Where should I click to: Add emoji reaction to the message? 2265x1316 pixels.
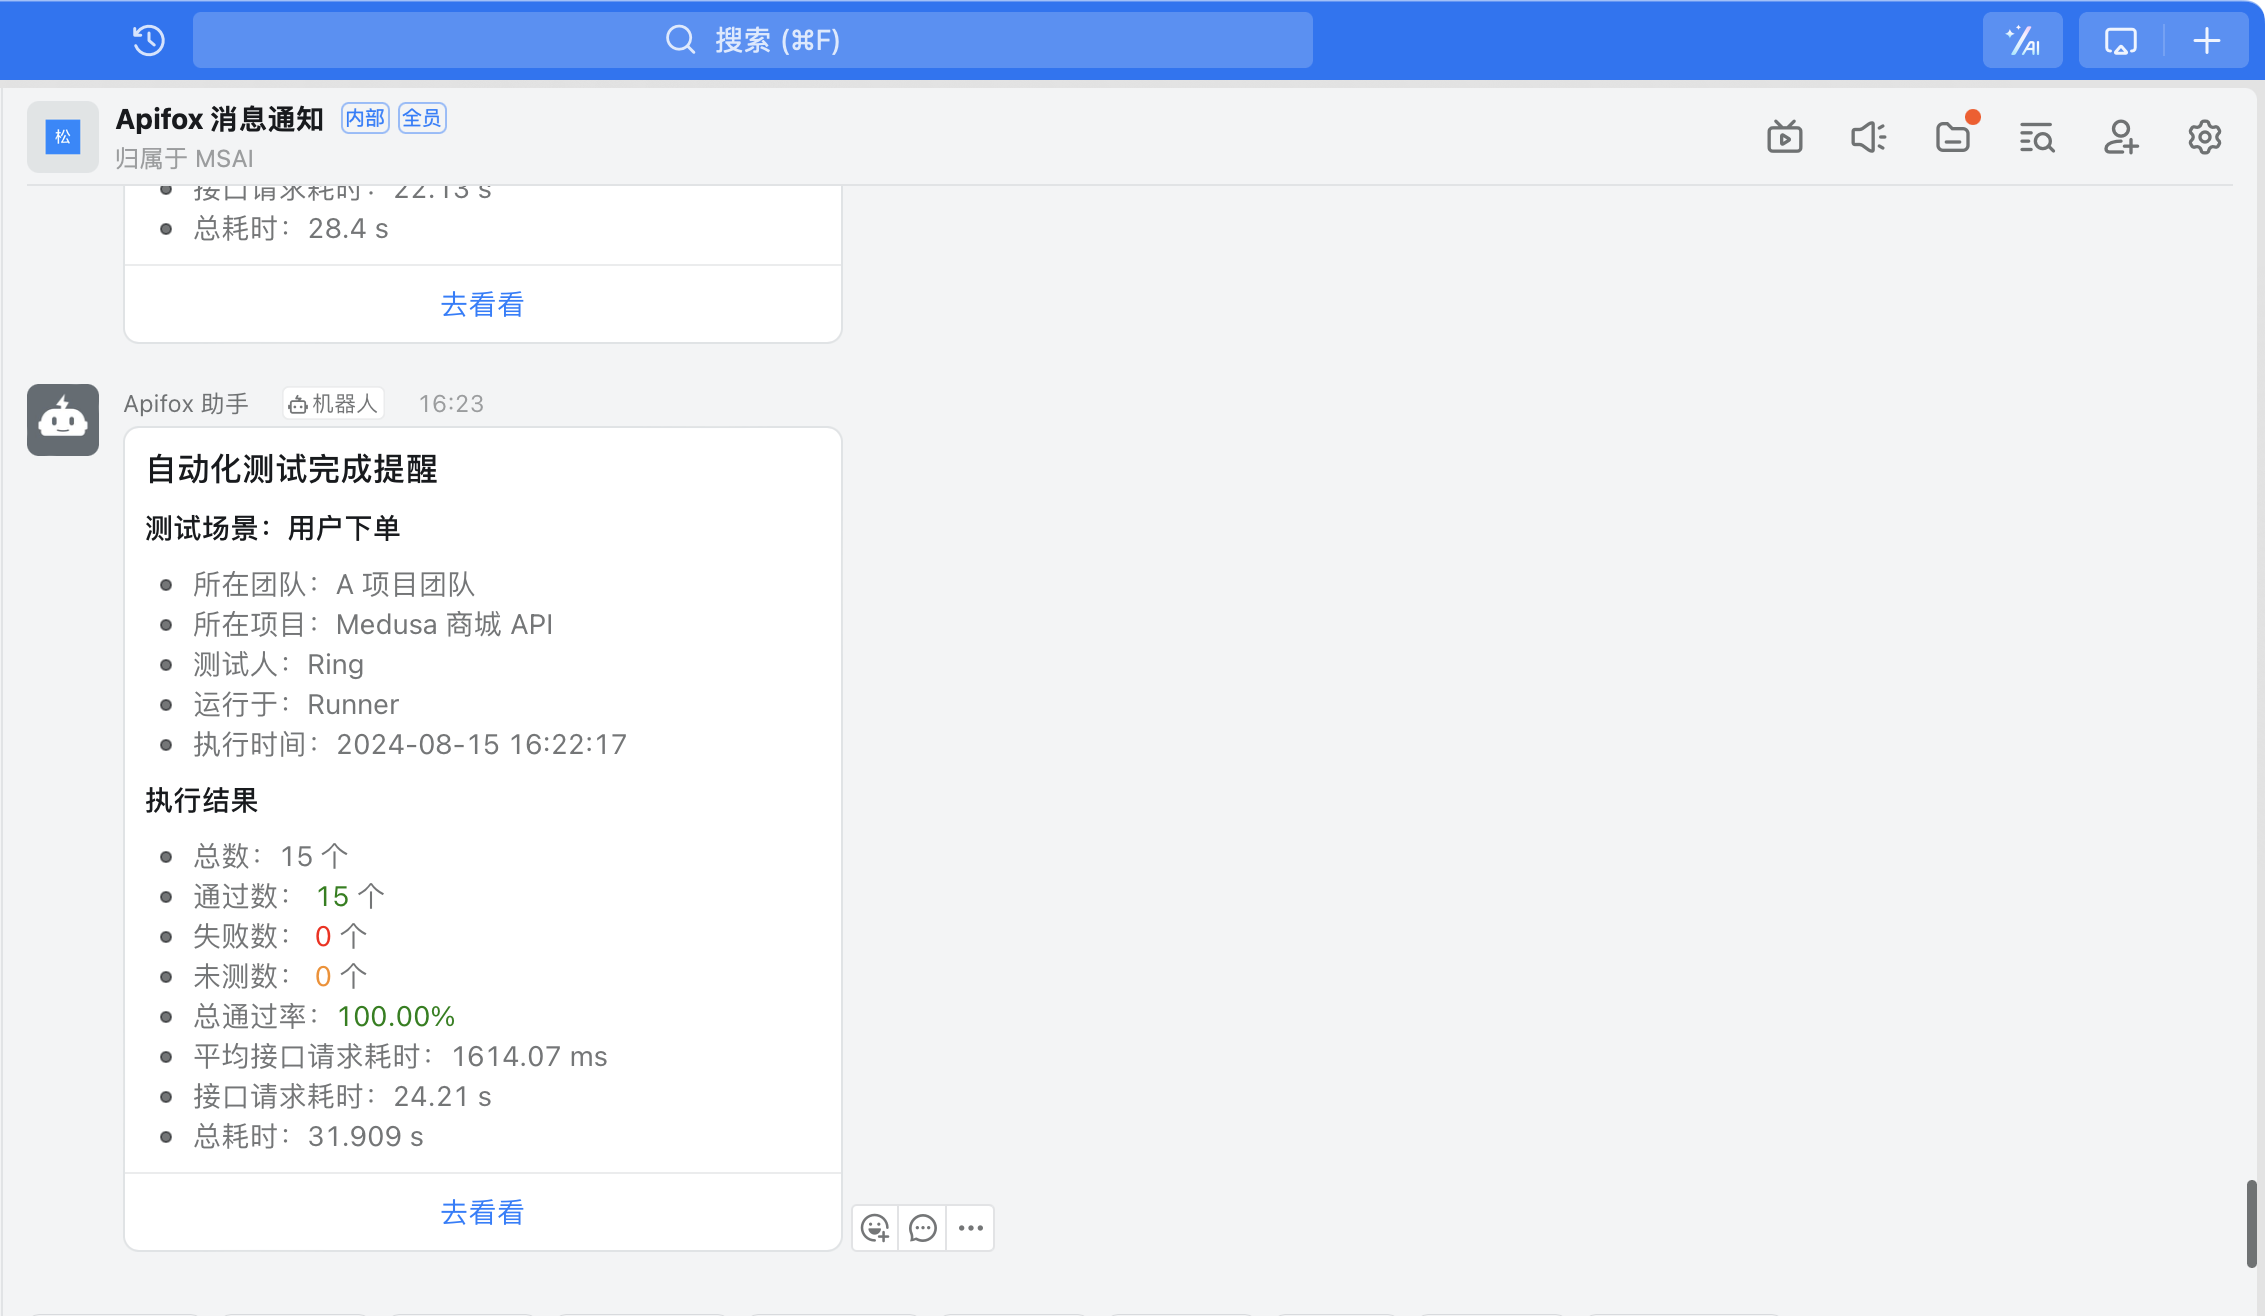(x=875, y=1228)
